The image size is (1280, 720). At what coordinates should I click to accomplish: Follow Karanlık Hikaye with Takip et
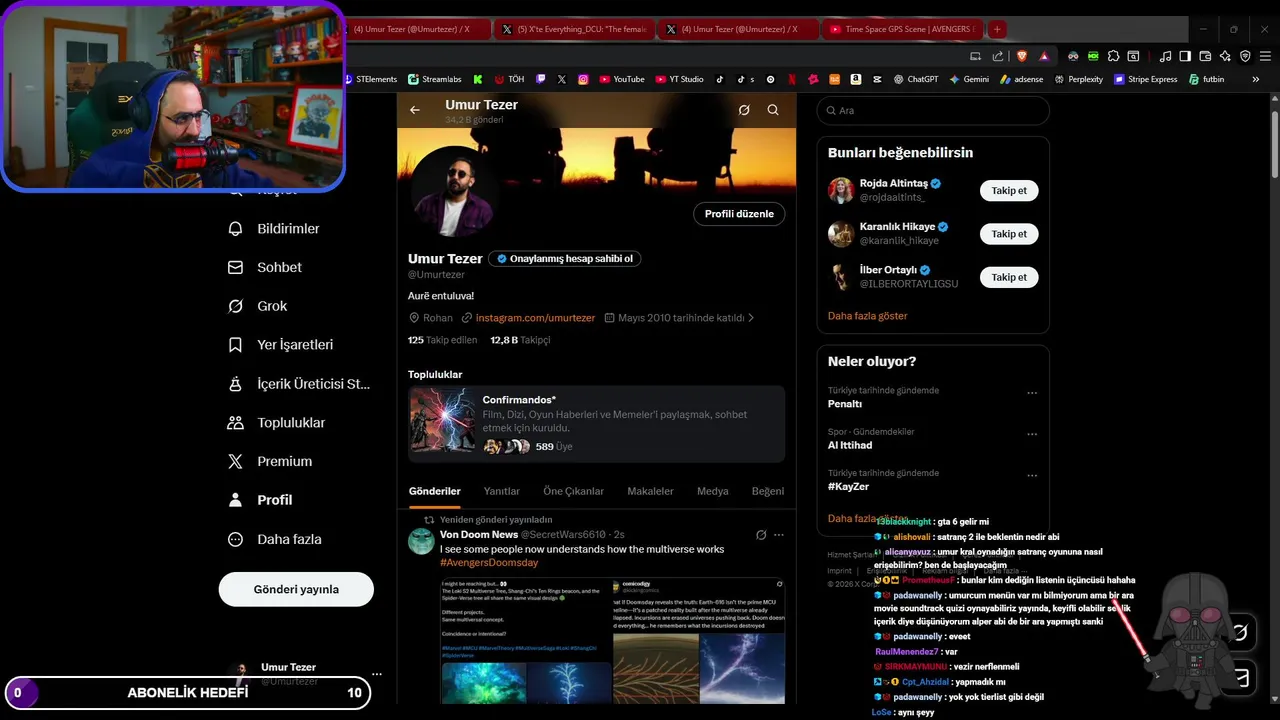(1009, 234)
